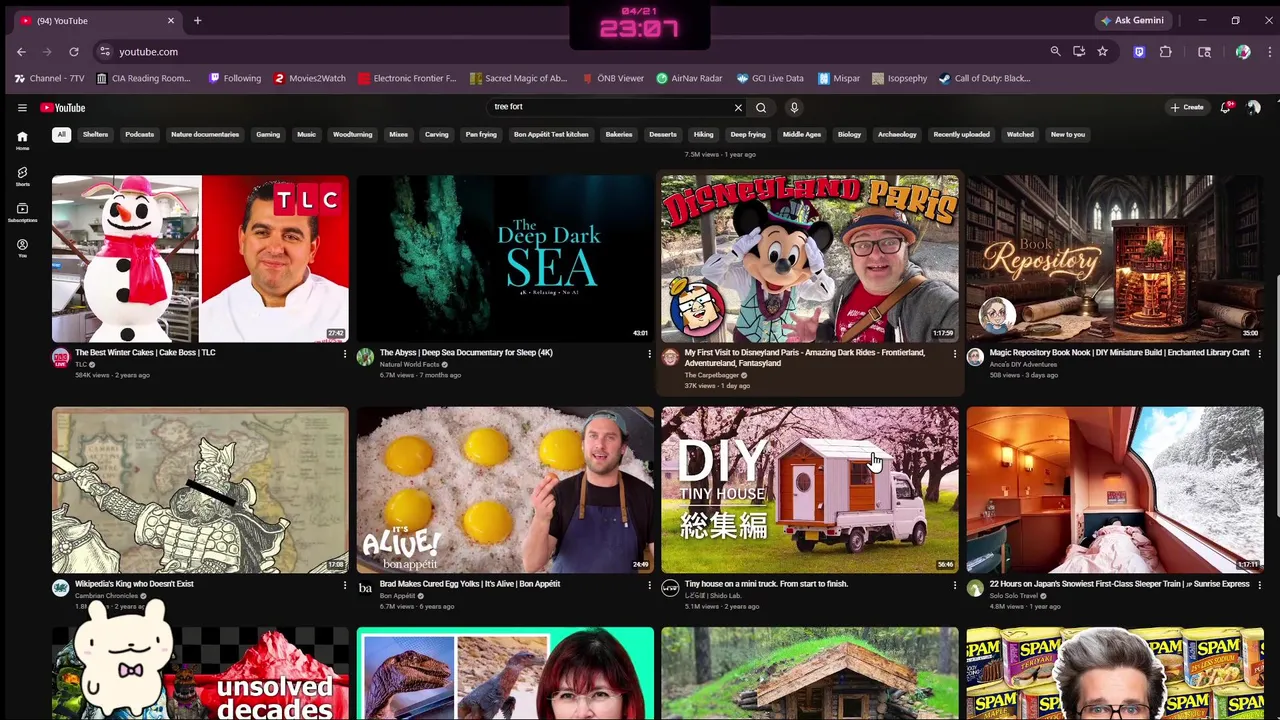Play the Book Repository thumbnail
Screen dimensions: 1280x720
click(x=1115, y=258)
